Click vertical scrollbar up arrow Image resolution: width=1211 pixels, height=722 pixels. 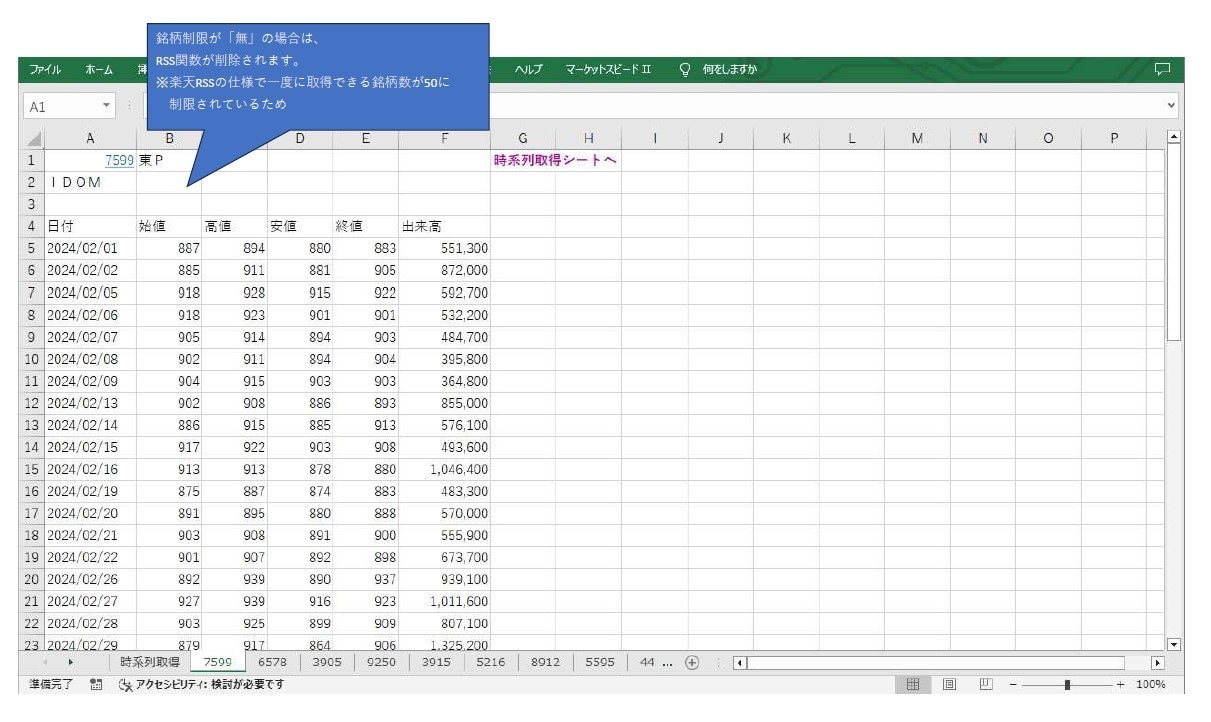coord(1174,136)
